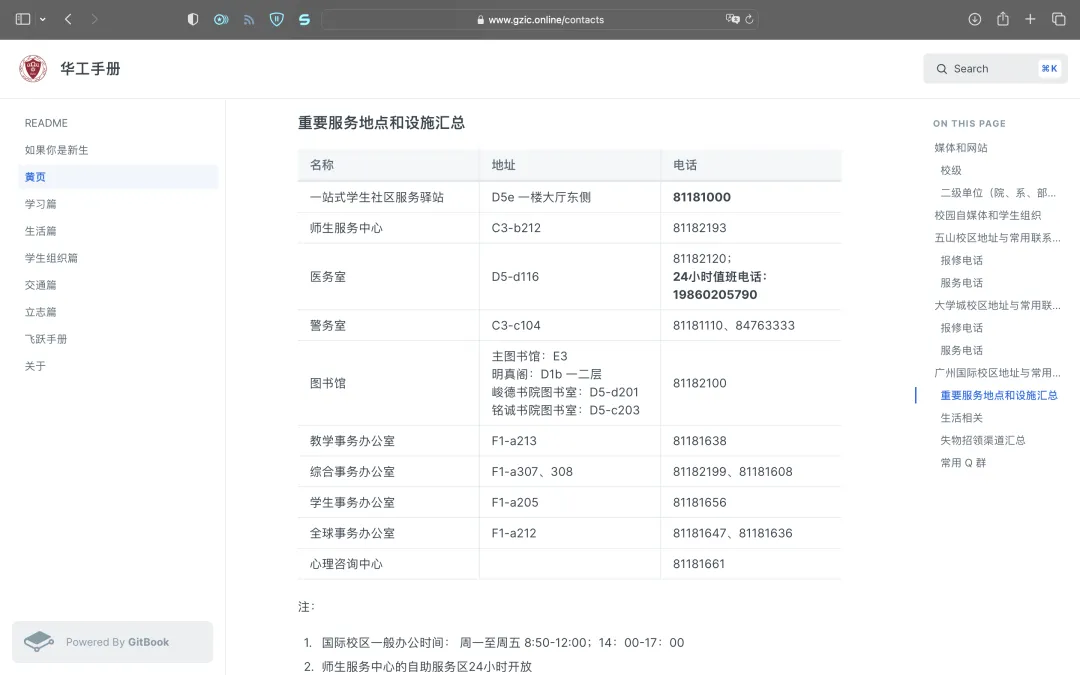Toggle the Safari sidebar button
The width and height of the screenshot is (1080, 675).
coord(22,19)
